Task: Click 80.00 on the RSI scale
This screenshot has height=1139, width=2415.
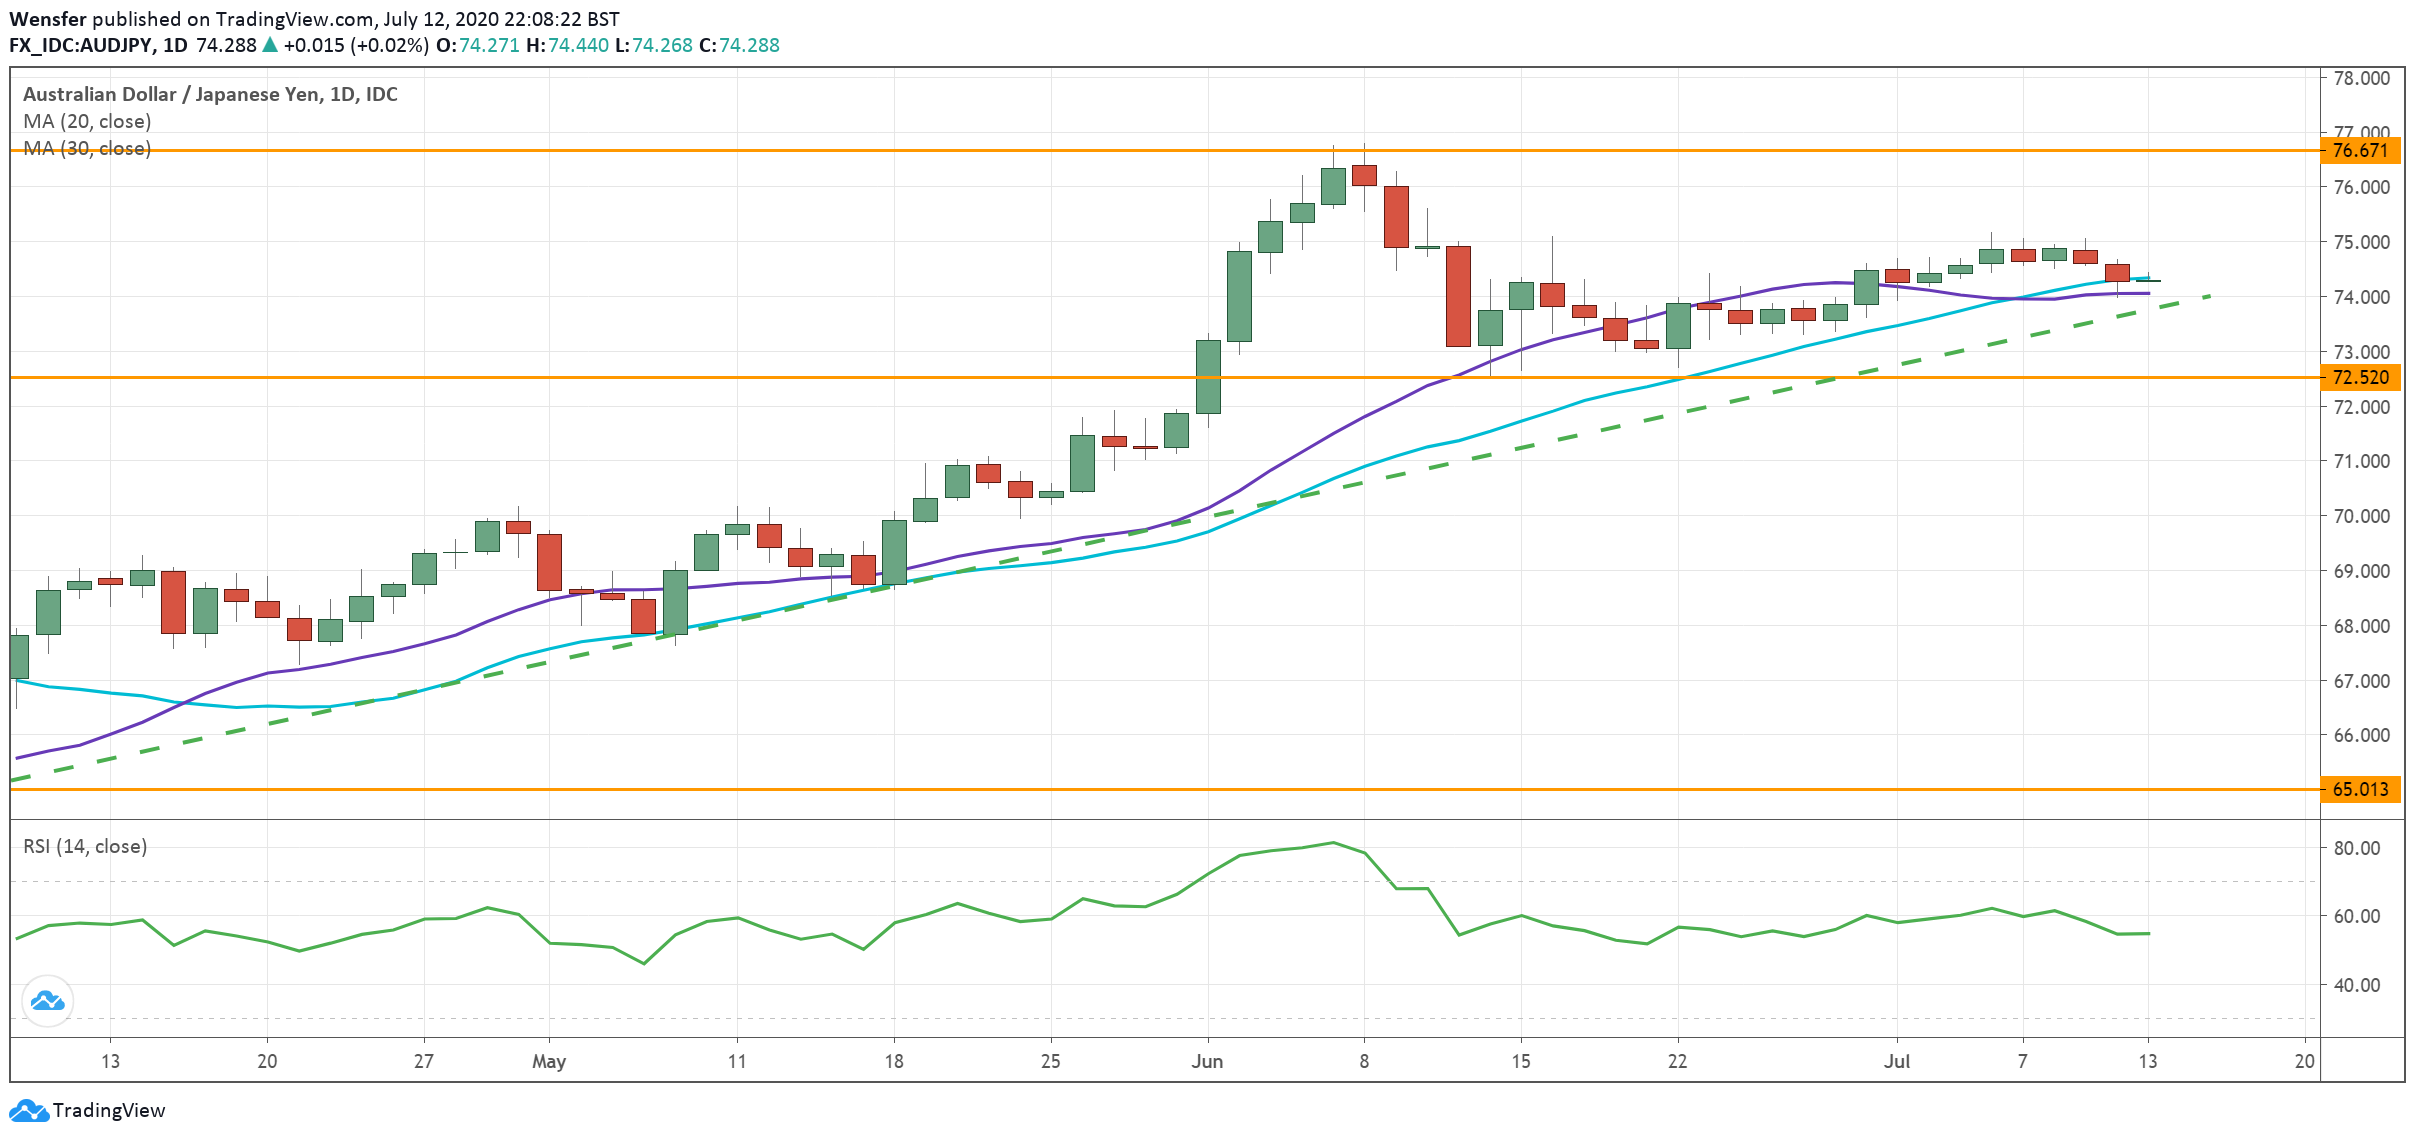Action: pyautogui.click(x=2357, y=848)
